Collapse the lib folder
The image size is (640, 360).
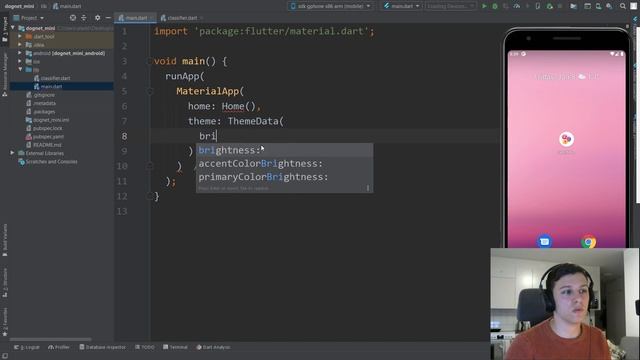(x=20, y=69)
